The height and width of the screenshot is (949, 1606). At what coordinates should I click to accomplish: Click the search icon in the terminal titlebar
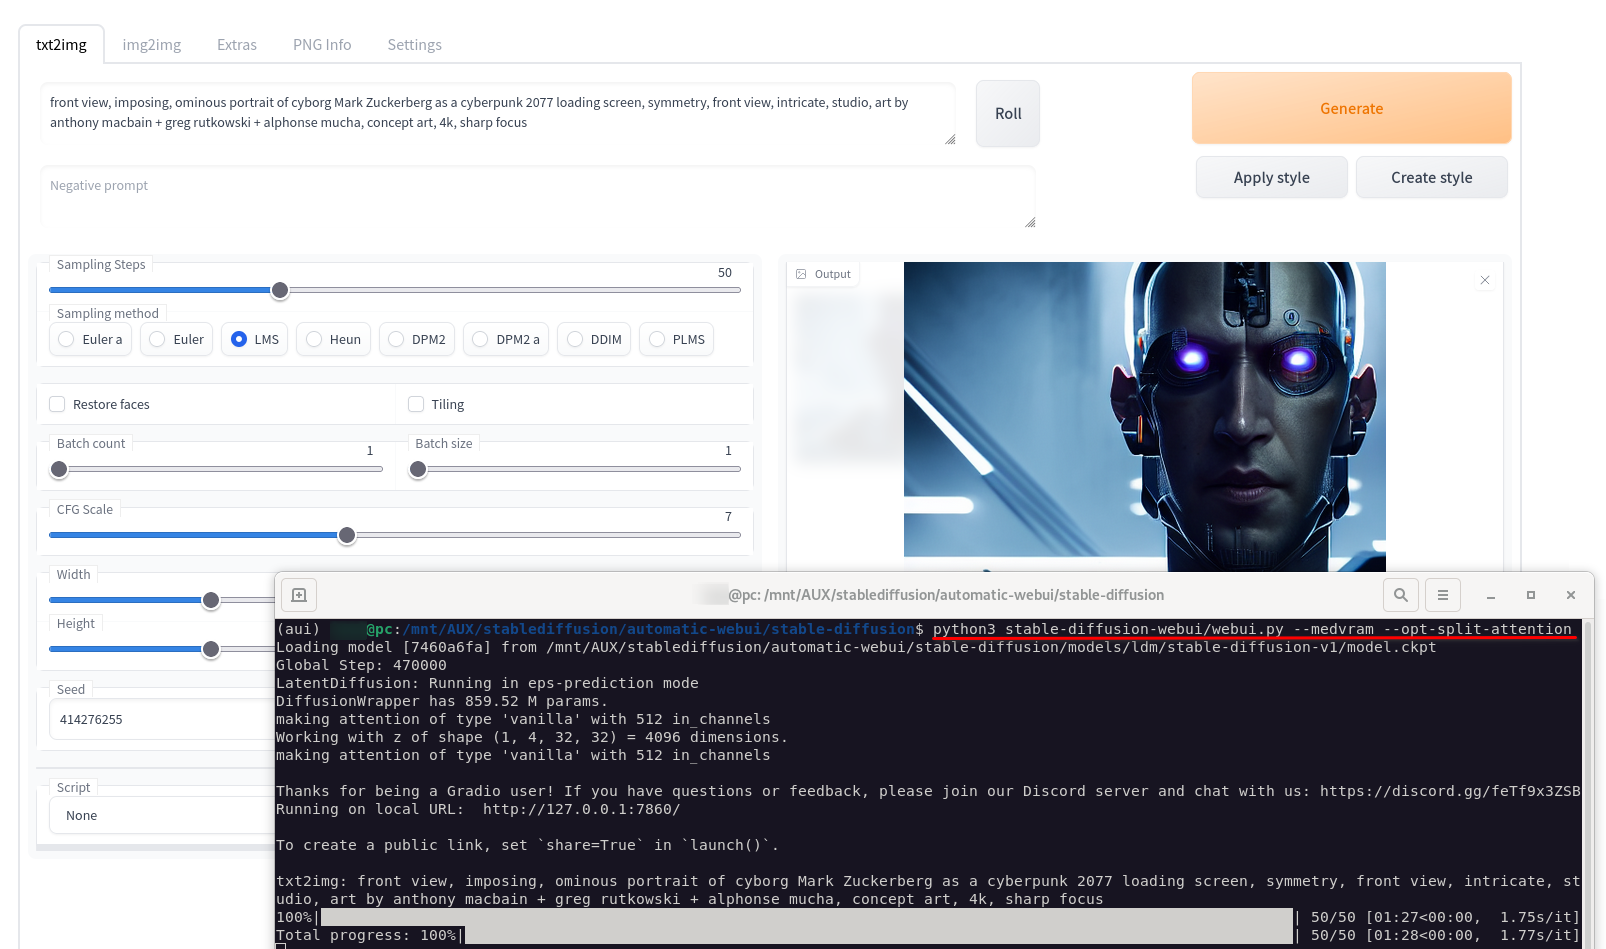coord(1400,594)
